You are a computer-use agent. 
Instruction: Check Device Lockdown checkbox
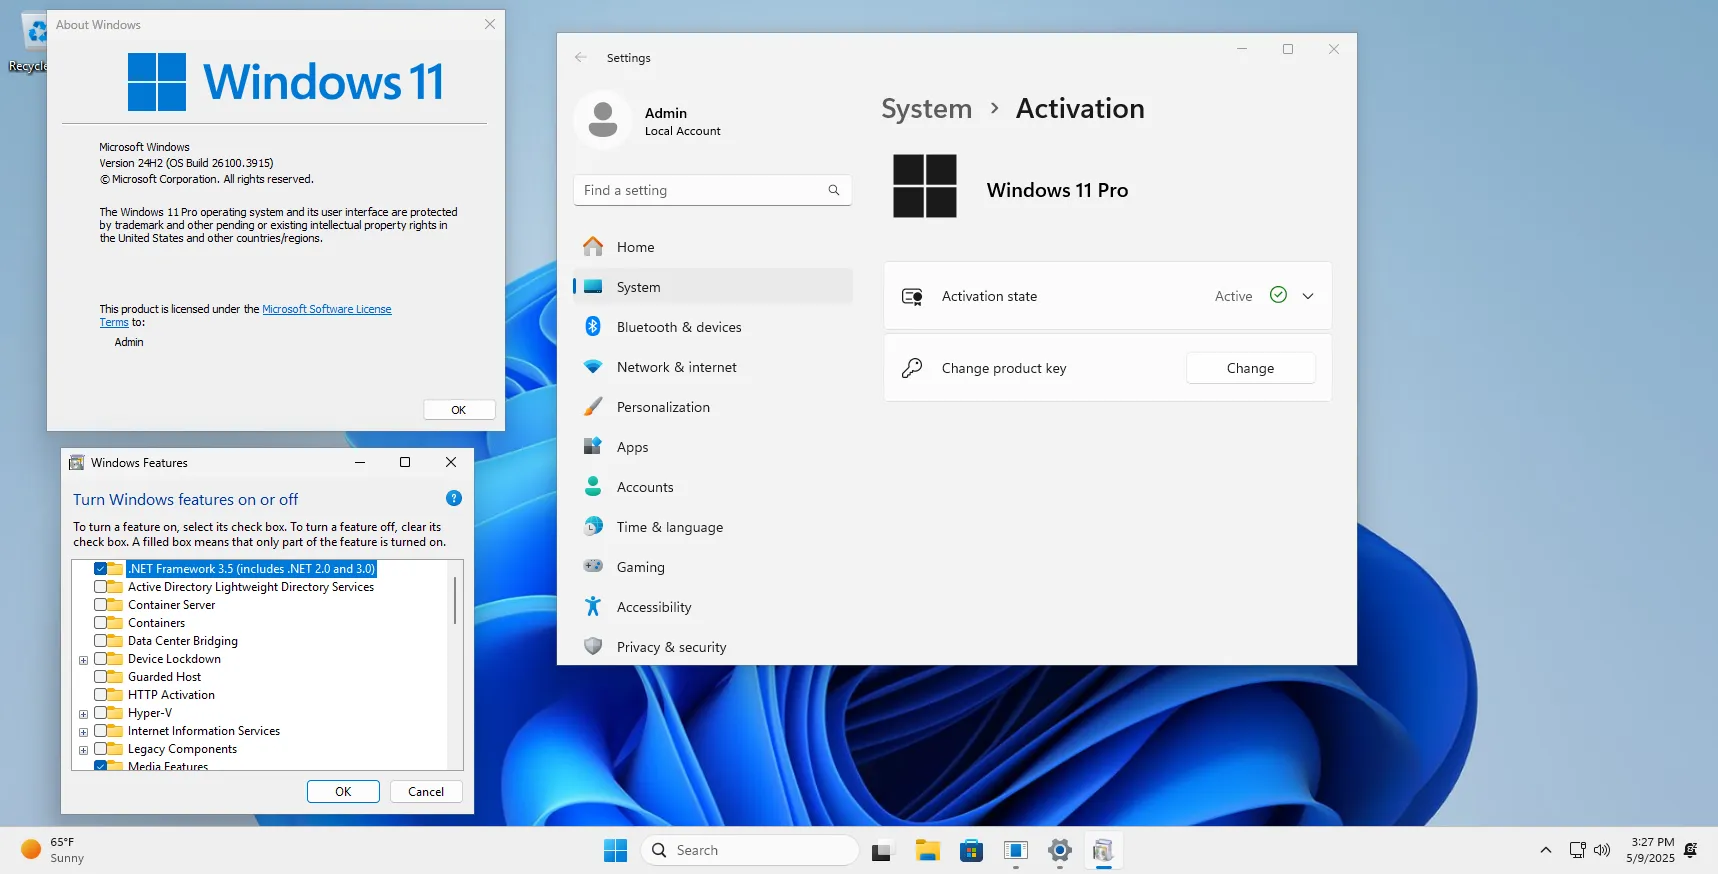coord(101,659)
